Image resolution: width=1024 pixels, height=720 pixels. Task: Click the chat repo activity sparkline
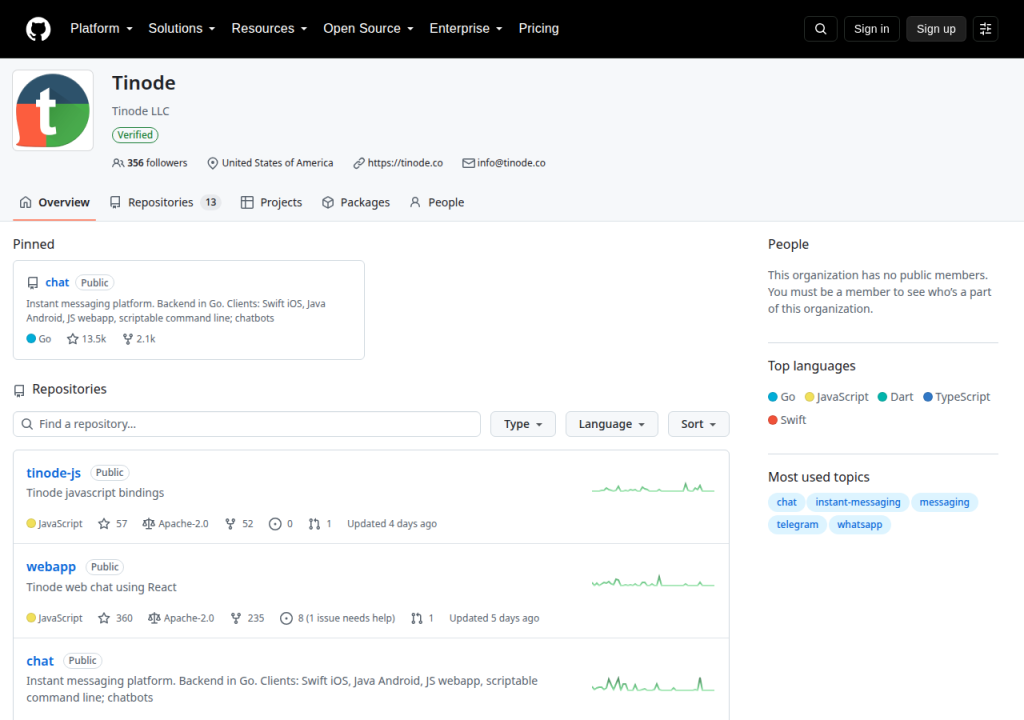653,684
